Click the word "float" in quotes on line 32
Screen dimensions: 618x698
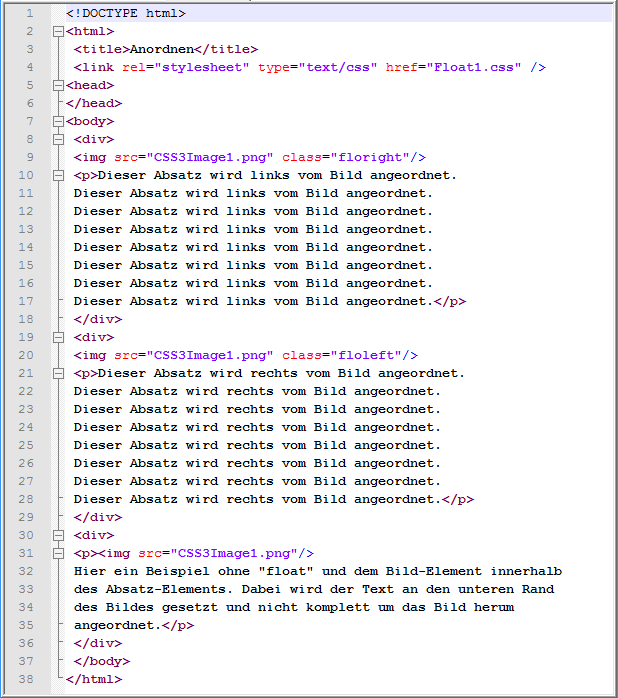pyautogui.click(x=286, y=571)
